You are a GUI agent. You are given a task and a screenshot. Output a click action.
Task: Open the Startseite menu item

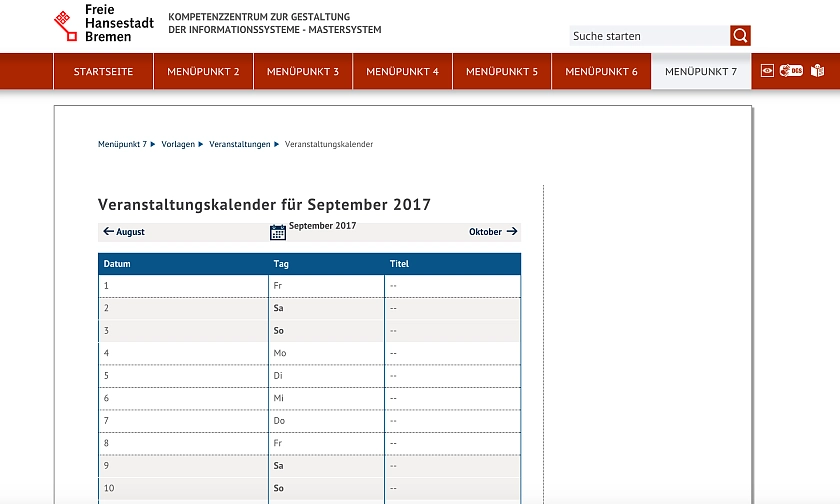tap(103, 71)
